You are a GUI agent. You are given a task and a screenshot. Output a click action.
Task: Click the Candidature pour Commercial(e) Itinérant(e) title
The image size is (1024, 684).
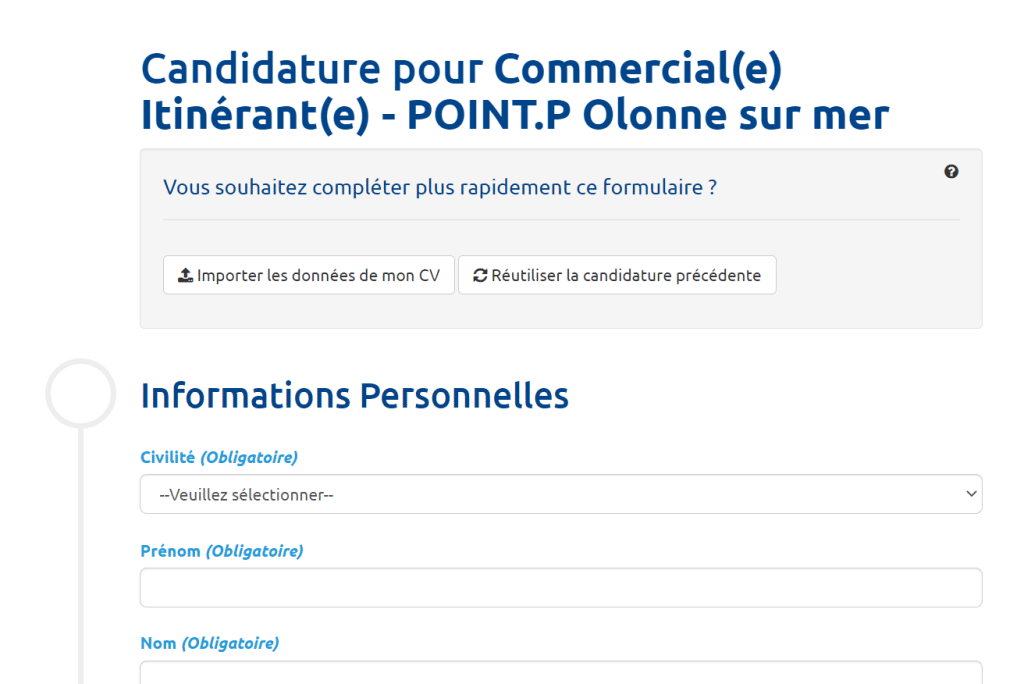point(515,91)
